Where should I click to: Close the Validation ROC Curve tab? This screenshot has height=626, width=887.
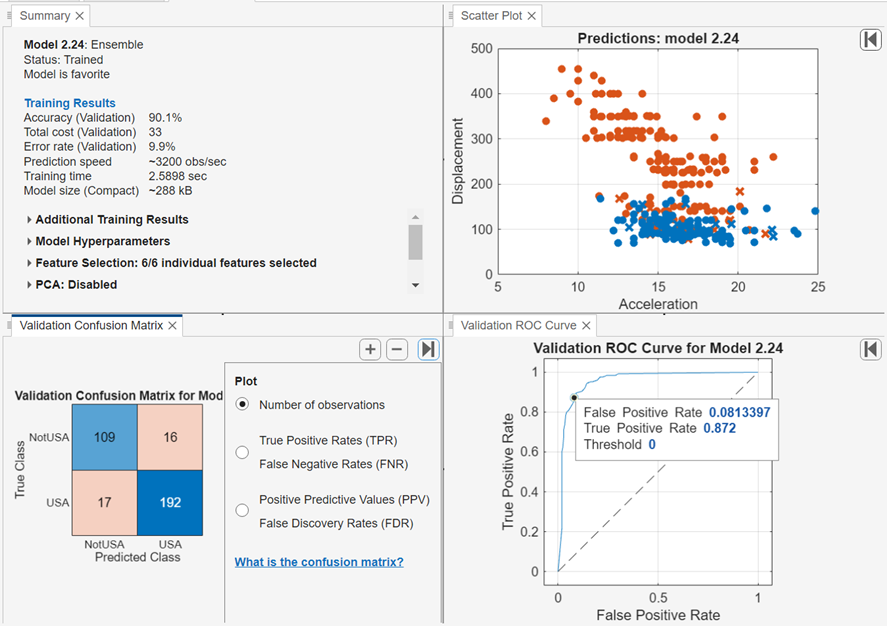586,326
